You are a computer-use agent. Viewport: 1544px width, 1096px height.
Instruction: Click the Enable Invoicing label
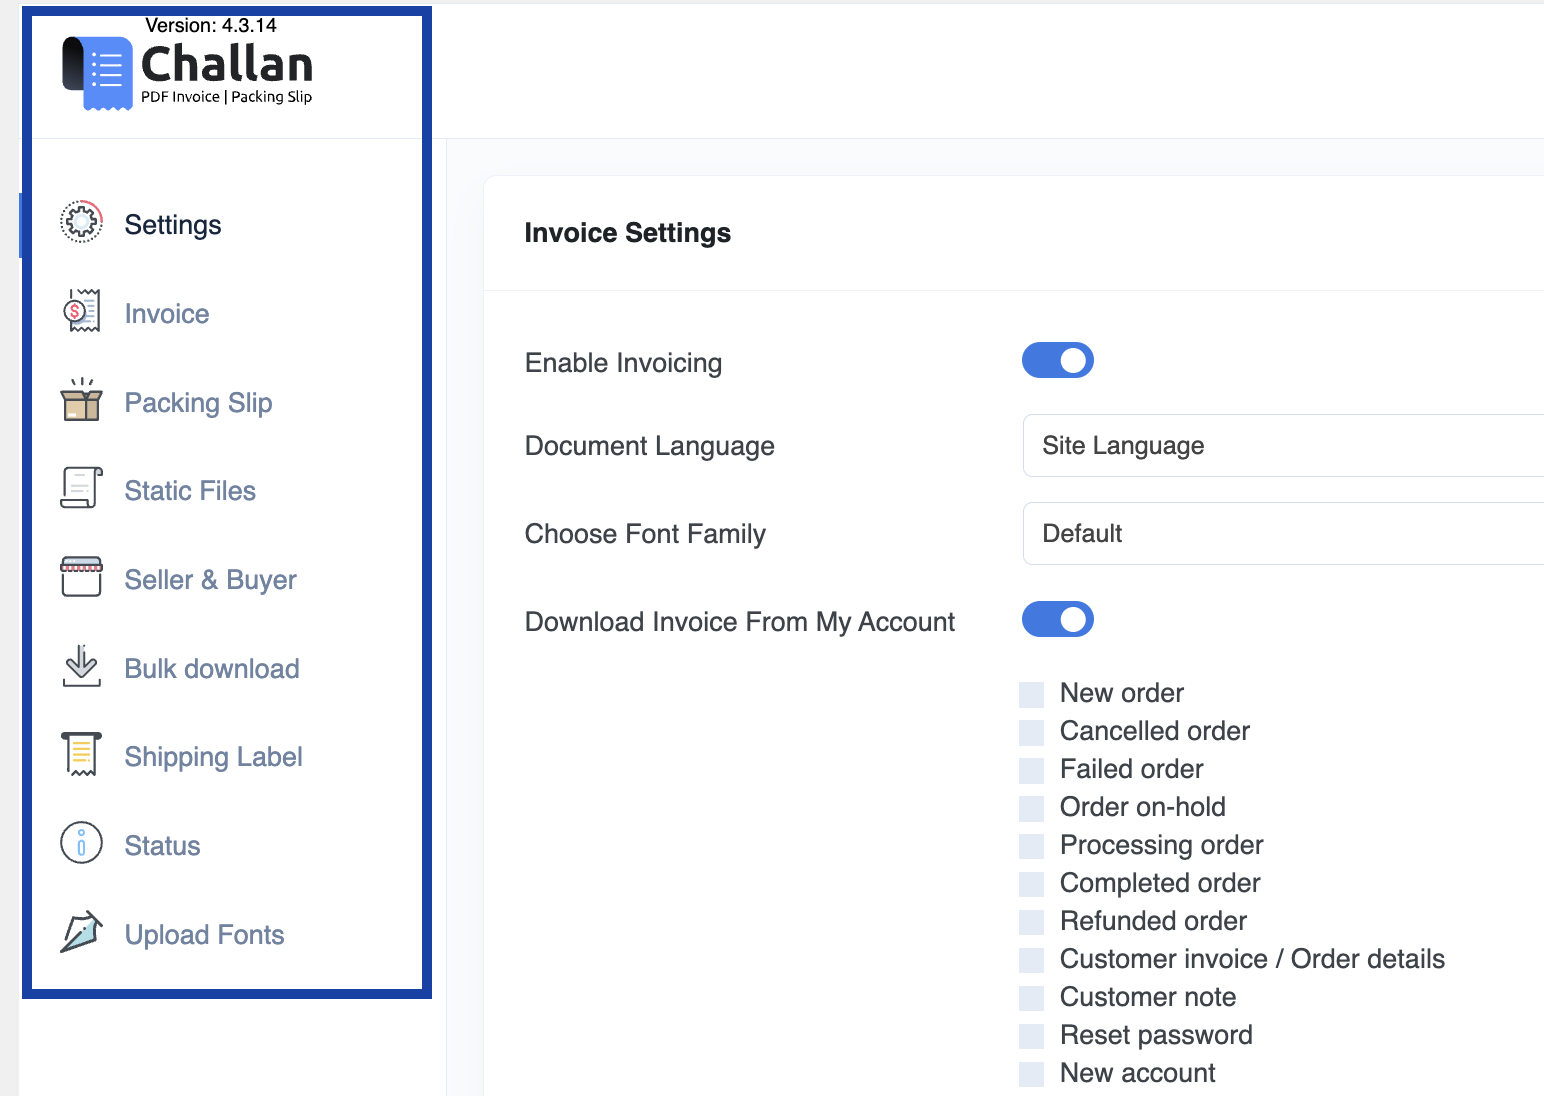[x=623, y=363]
